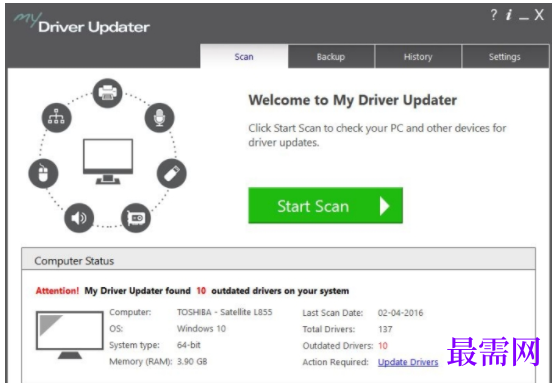
Task: Open help with the question mark icon
Action: coord(493,15)
